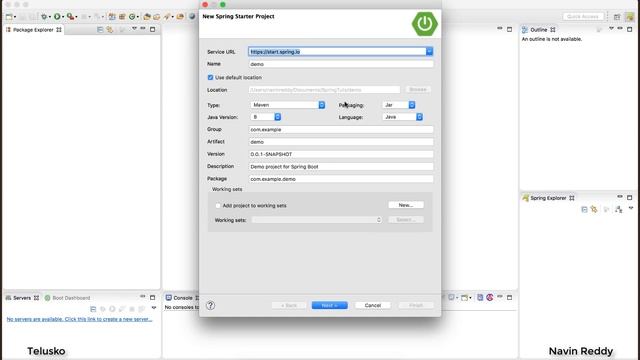Collapse all in Package Explorer
The width and height of the screenshot is (640, 360).
click(x=100, y=29)
